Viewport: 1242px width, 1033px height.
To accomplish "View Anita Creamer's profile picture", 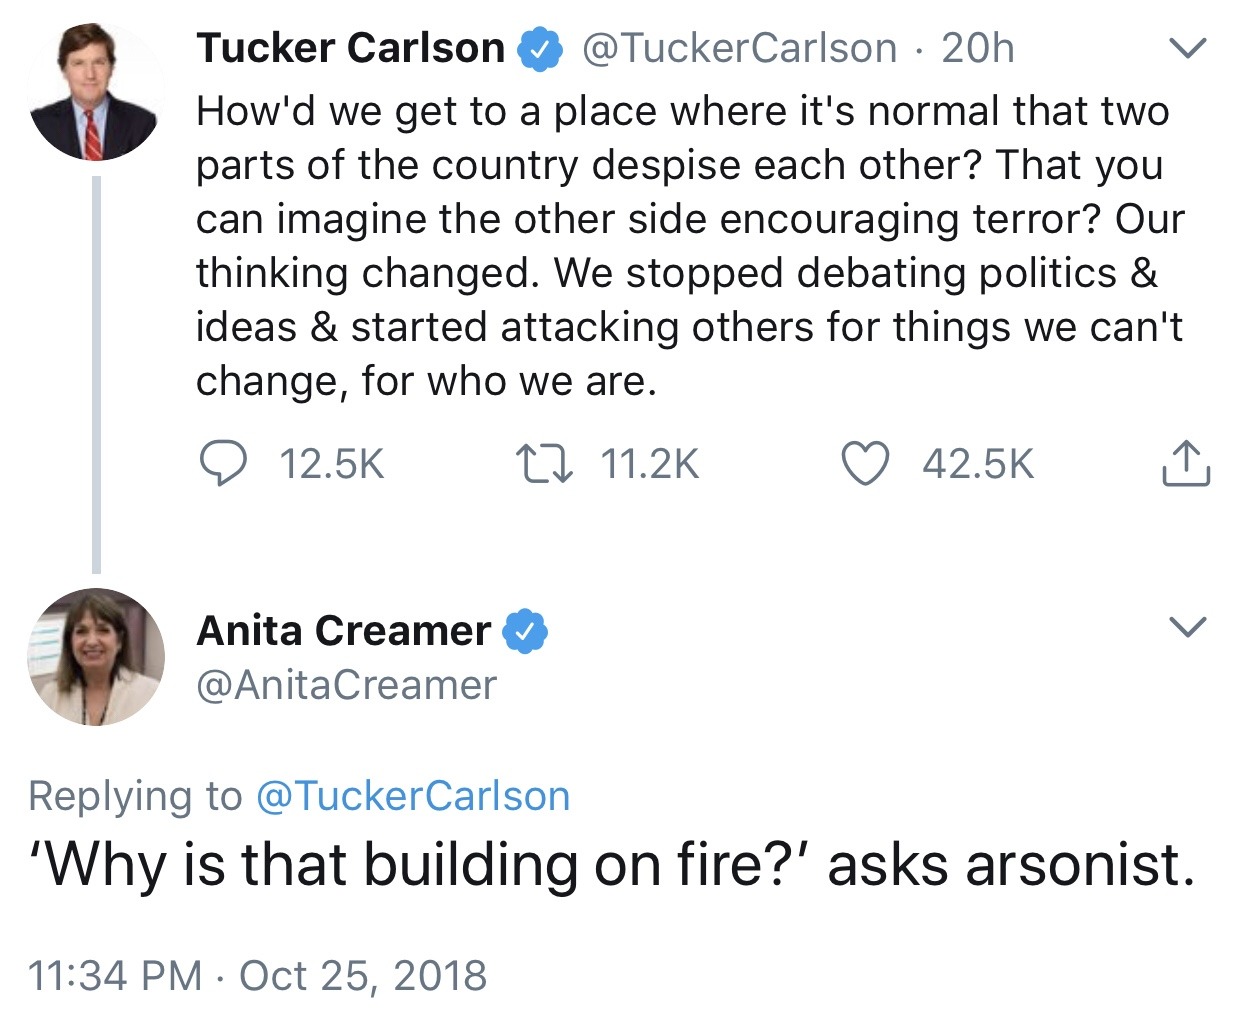I will [x=96, y=657].
